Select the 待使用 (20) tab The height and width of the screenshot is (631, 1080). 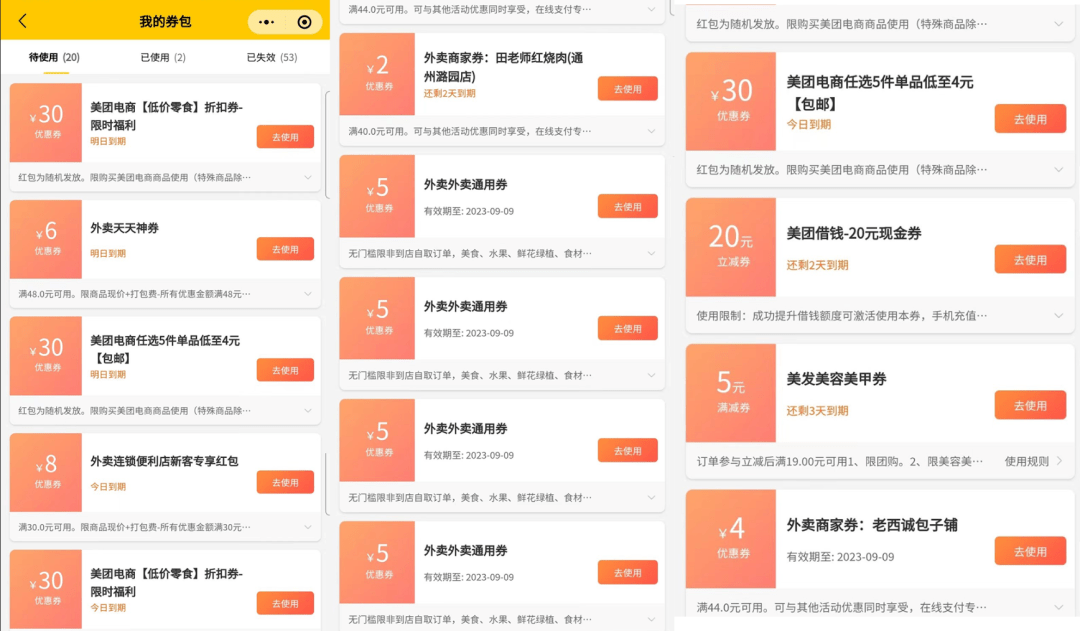click(55, 58)
